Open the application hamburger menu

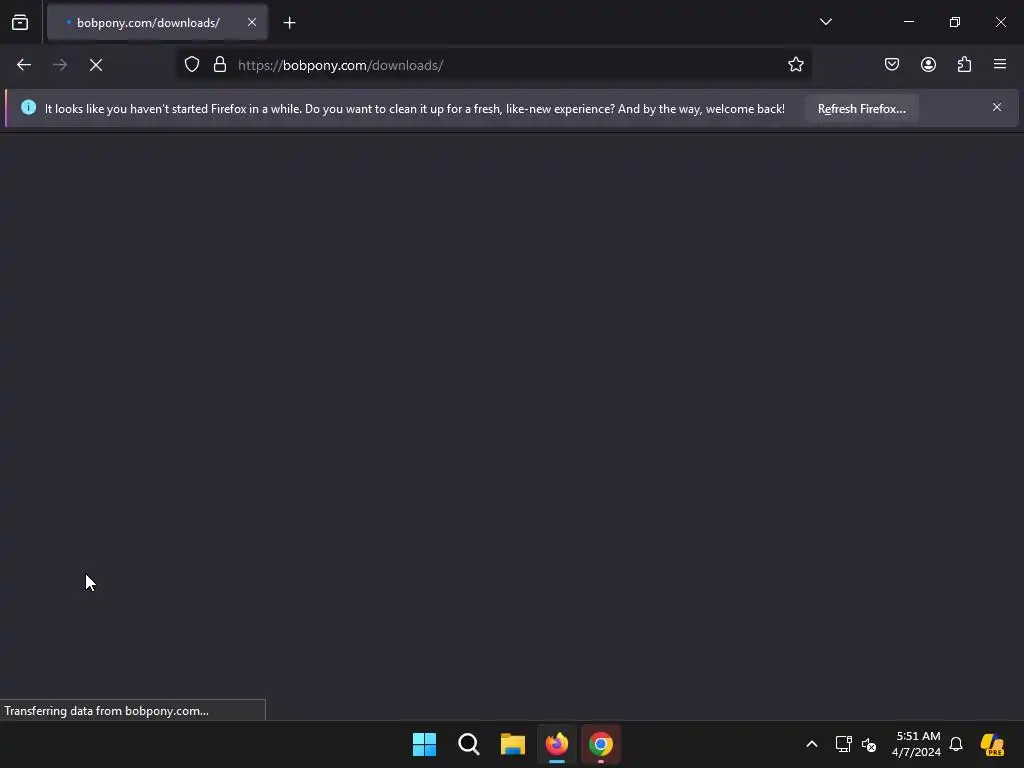pyautogui.click(x=1000, y=65)
